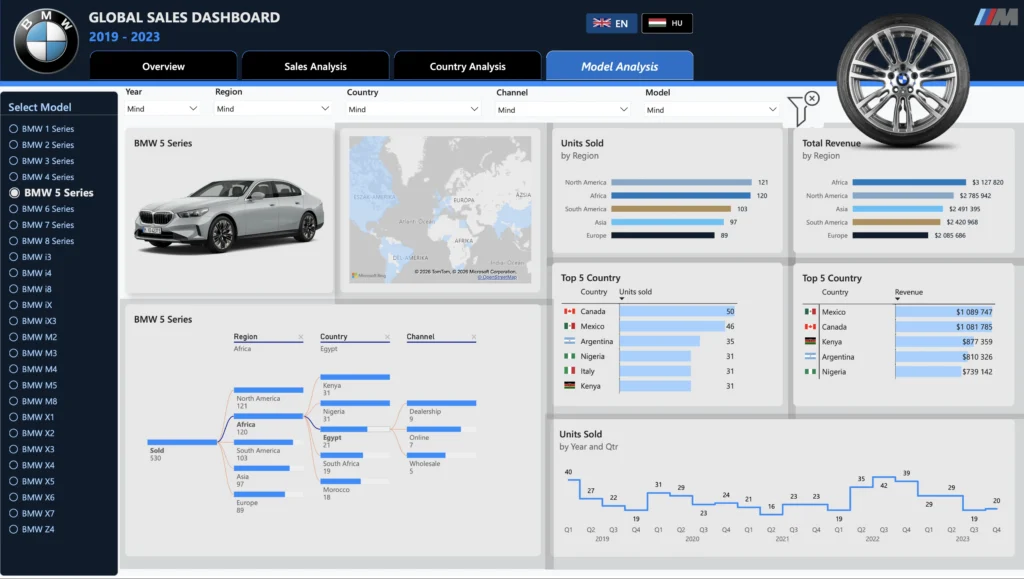This screenshot has height=579, width=1024.
Task: Open the Country Analysis tab
Action: pos(468,67)
